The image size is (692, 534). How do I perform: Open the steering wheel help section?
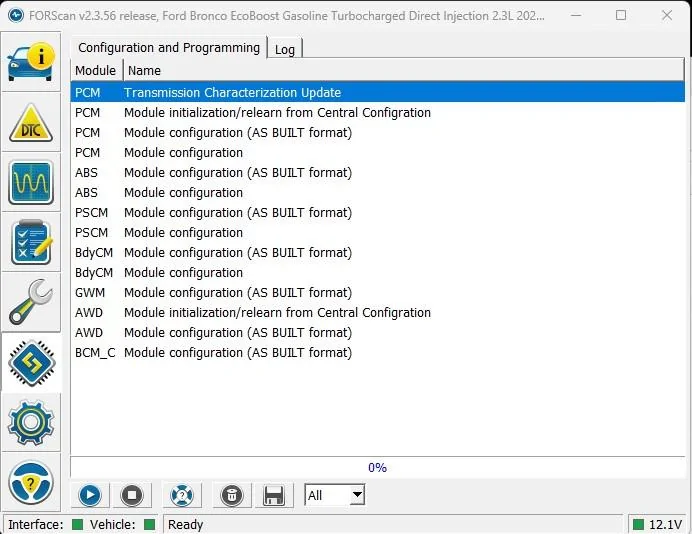[x=31, y=482]
